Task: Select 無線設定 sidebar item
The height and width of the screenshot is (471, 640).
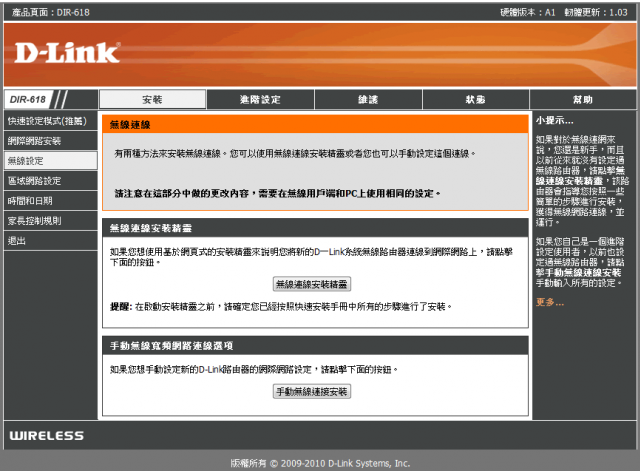Action: pyautogui.click(x=51, y=161)
